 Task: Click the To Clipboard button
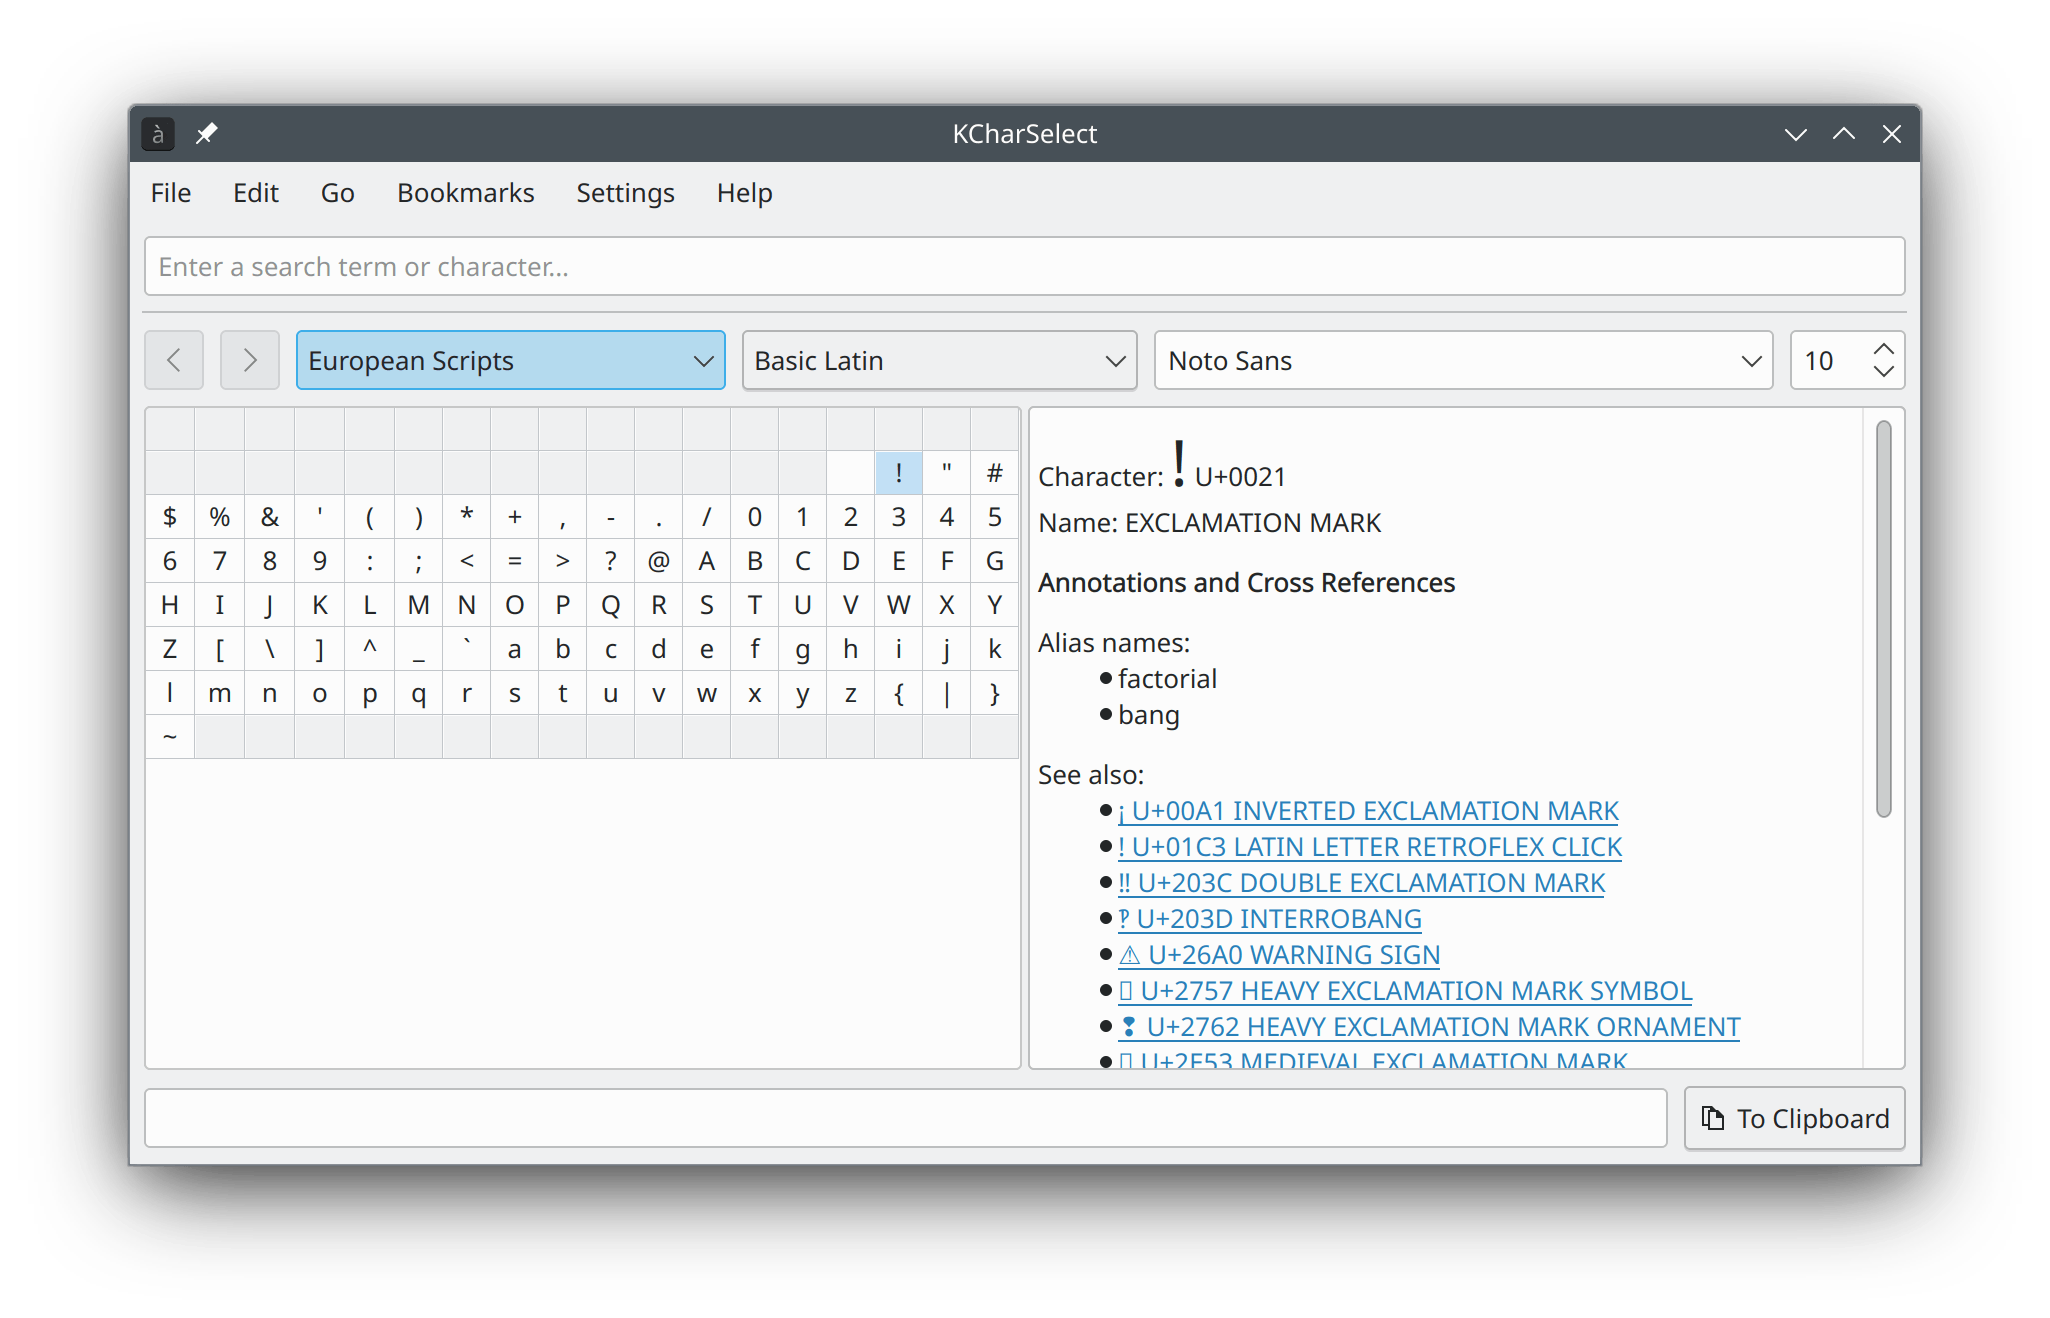point(1794,1118)
